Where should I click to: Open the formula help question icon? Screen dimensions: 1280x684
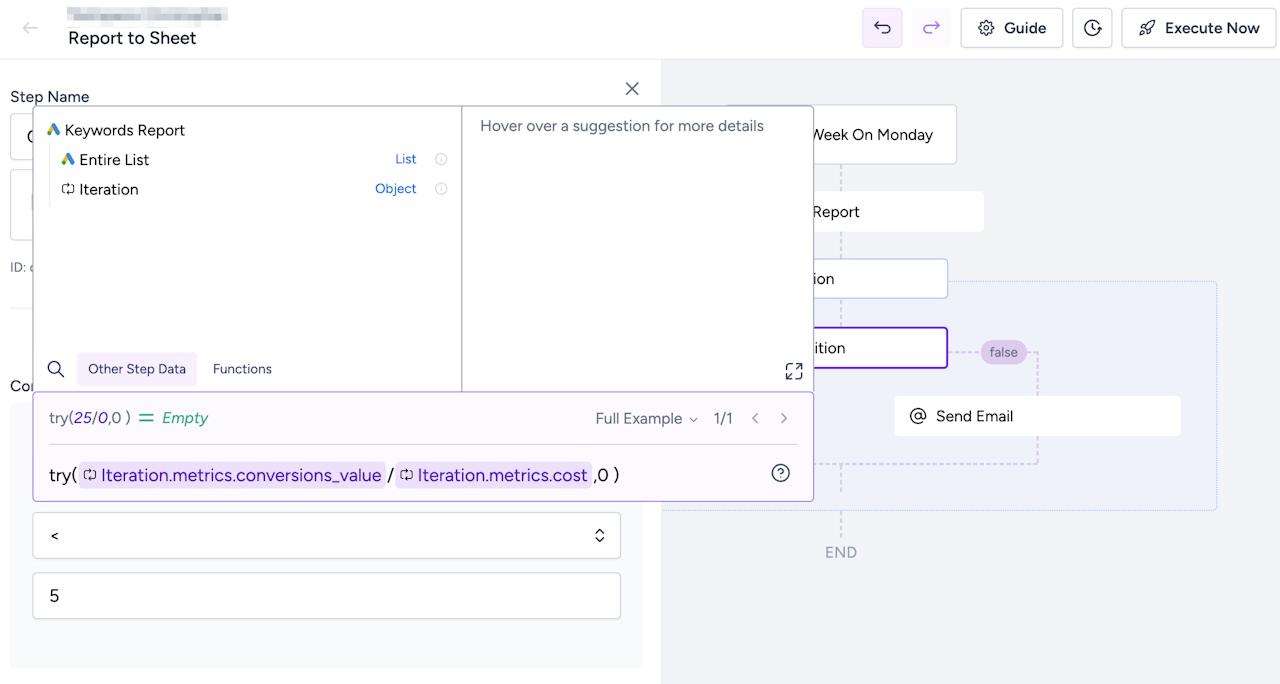781,474
